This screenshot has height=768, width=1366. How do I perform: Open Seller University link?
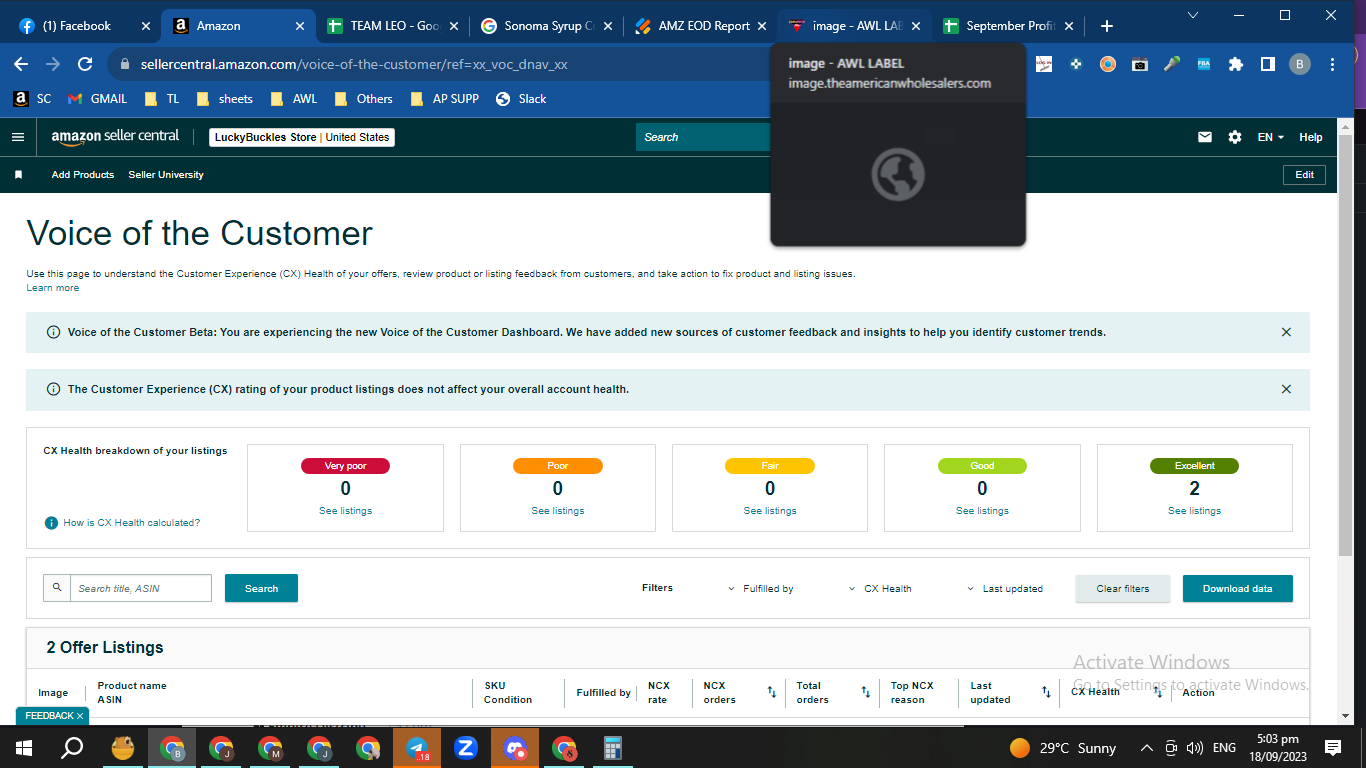click(166, 175)
